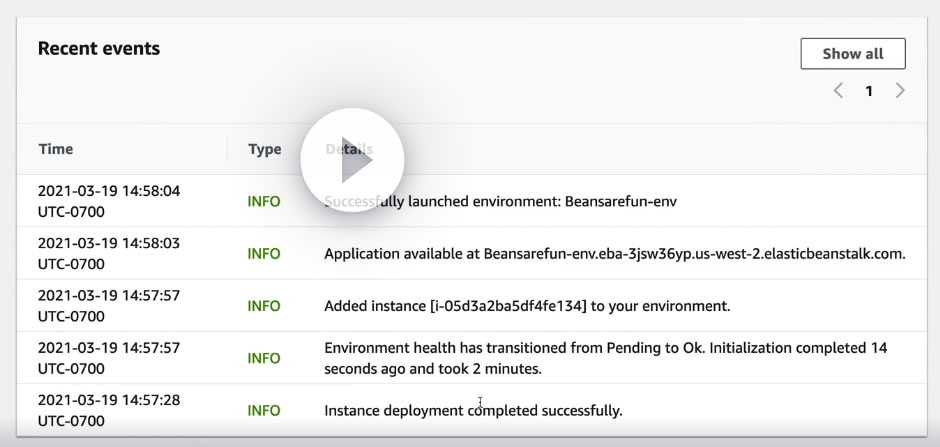
Task: Click the Time column header
Action: click(x=56, y=149)
